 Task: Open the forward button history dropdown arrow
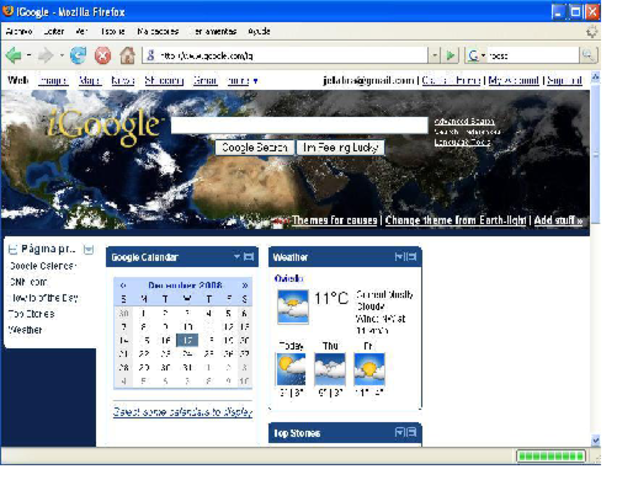tap(62, 55)
